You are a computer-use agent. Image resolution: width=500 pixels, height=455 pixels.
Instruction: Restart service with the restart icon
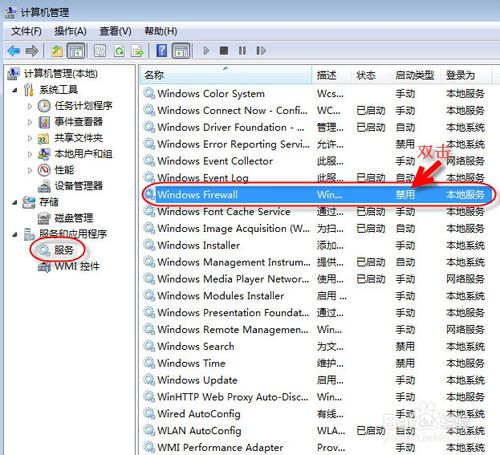[261, 51]
